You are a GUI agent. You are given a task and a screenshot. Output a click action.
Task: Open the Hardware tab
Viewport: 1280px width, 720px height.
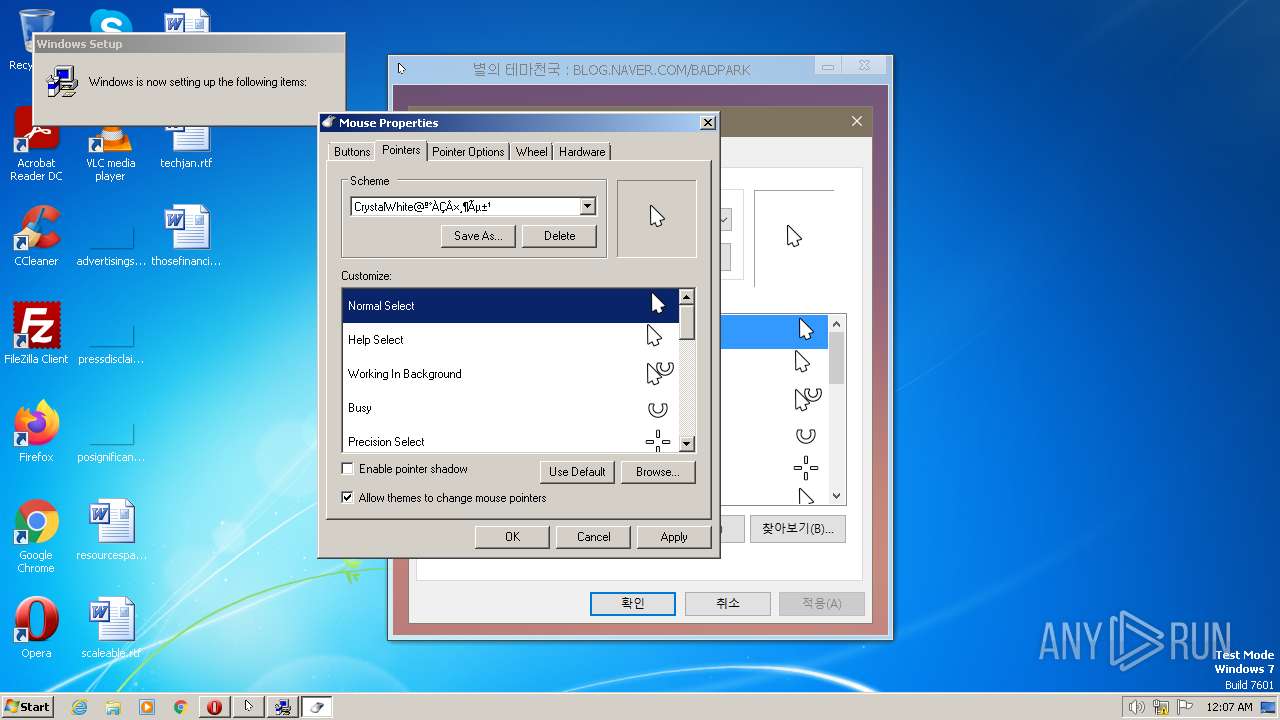point(582,152)
